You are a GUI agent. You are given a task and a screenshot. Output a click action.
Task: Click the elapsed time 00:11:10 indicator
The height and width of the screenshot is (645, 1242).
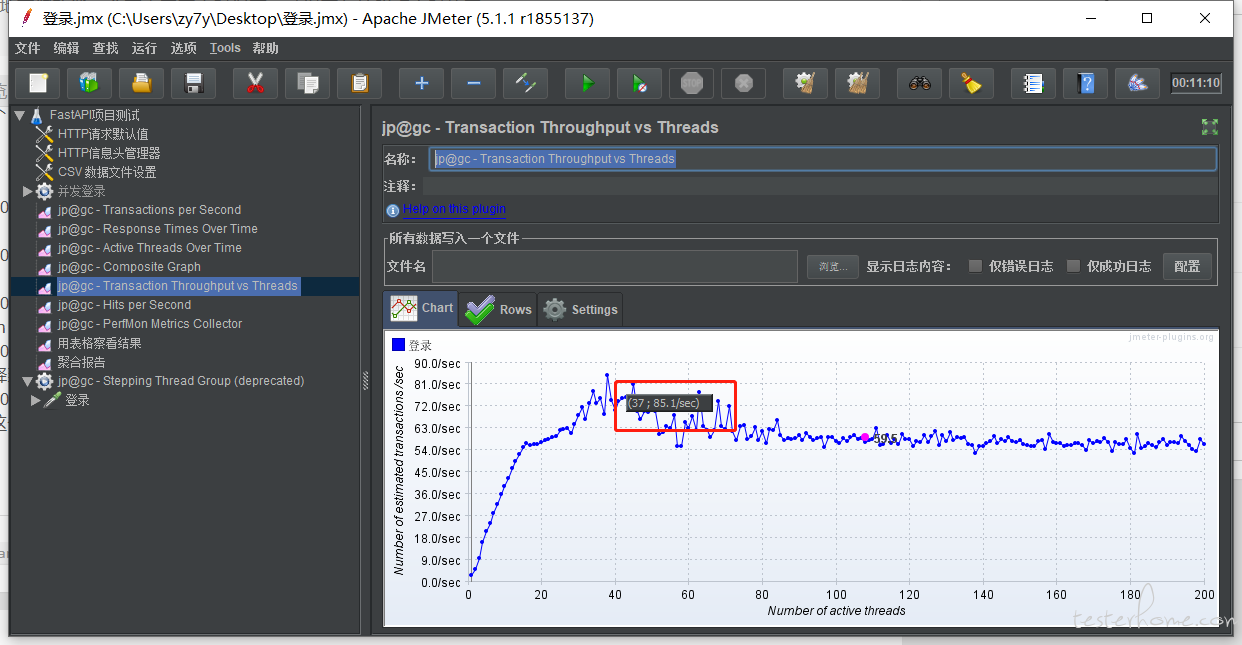[1196, 83]
